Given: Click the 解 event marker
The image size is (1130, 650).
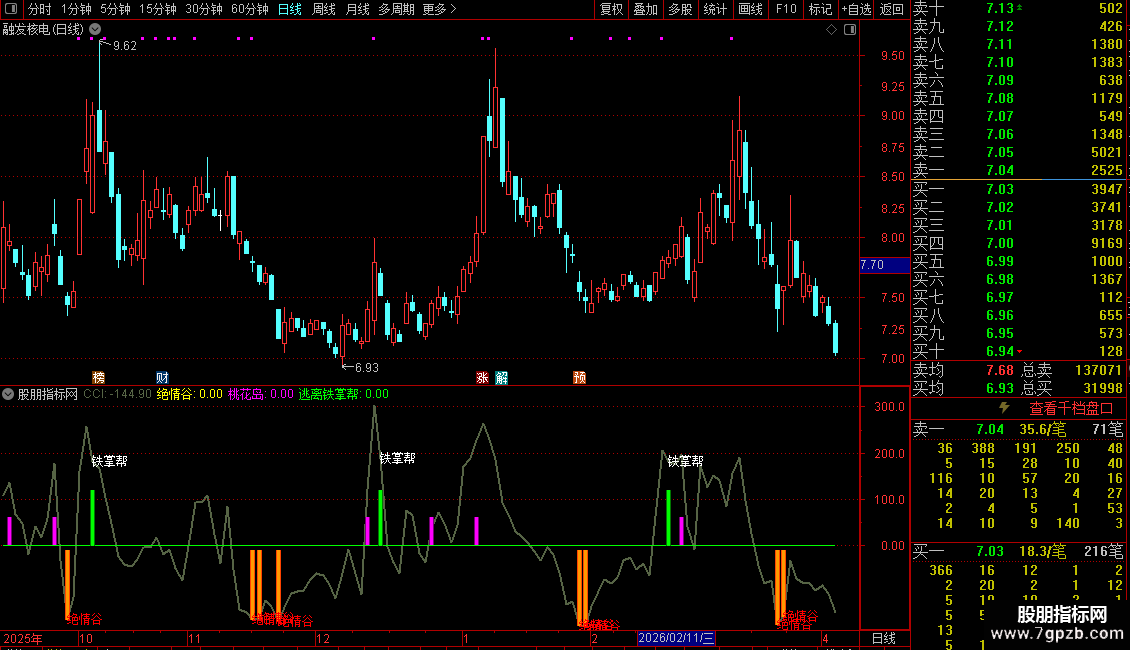Looking at the screenshot, I should click(502, 378).
